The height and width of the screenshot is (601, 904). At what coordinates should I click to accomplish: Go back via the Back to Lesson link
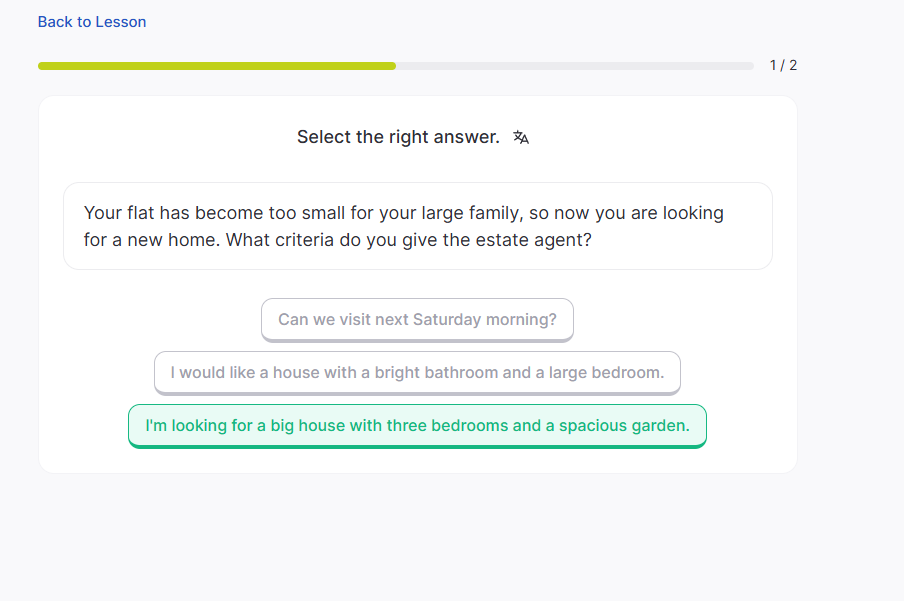(92, 22)
